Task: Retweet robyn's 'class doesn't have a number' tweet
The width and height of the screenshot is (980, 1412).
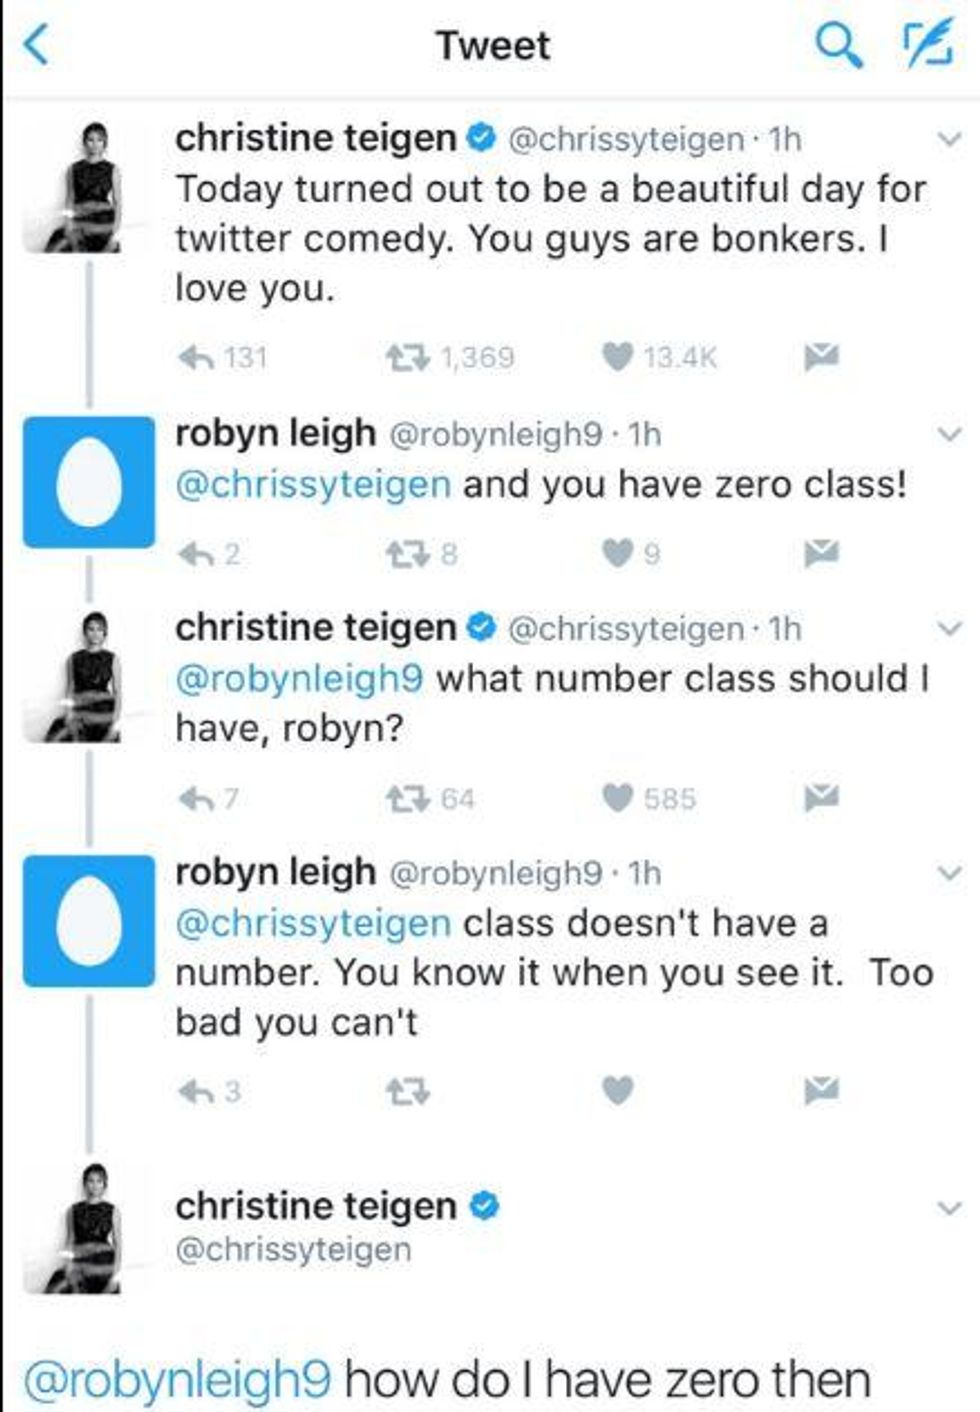Action: (407, 1090)
